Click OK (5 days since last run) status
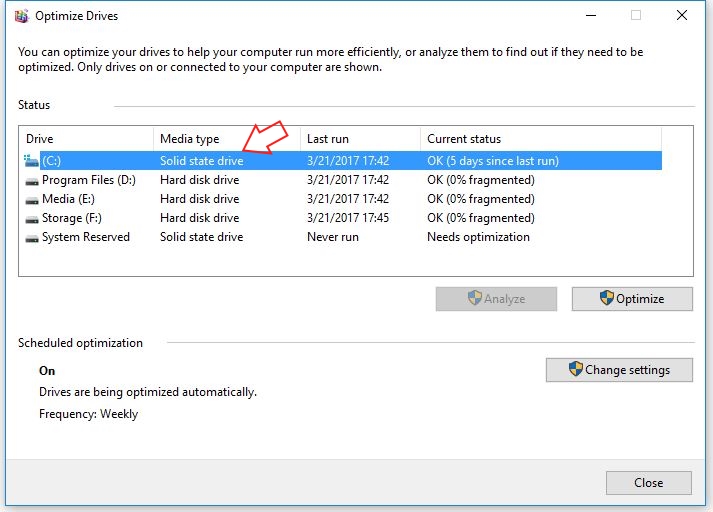This screenshot has width=713, height=512. click(493, 161)
